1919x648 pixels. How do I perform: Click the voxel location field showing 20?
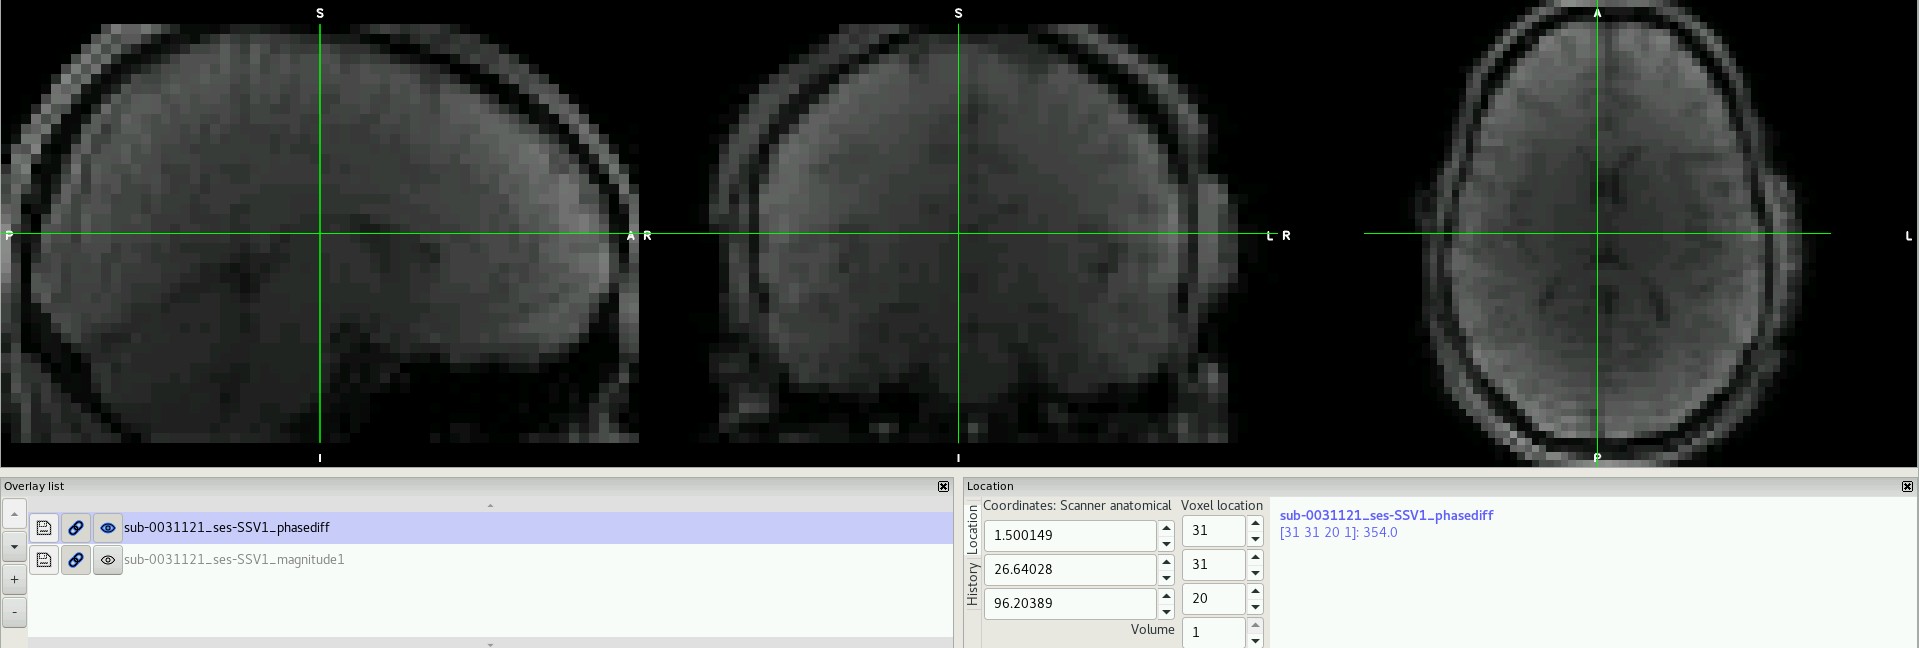pyautogui.click(x=1214, y=599)
